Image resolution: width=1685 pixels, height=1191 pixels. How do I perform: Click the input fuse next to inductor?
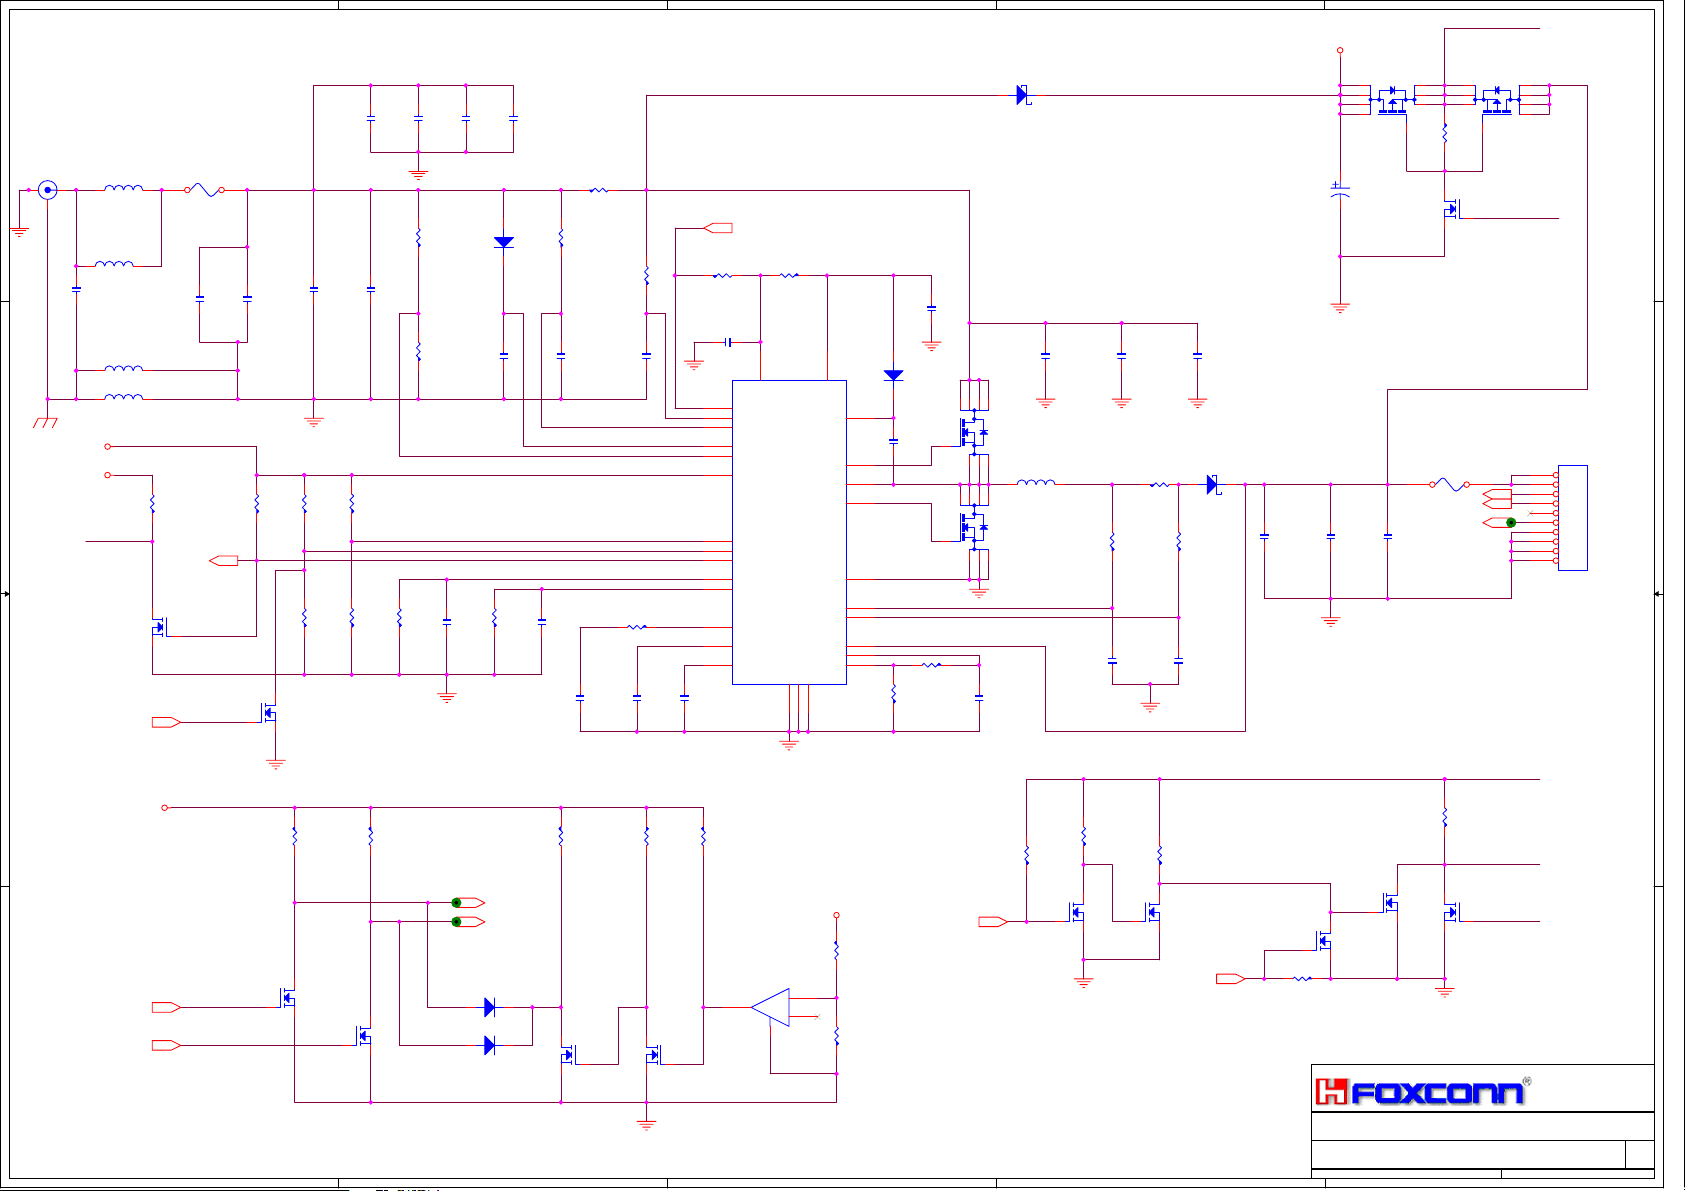[x=204, y=189]
